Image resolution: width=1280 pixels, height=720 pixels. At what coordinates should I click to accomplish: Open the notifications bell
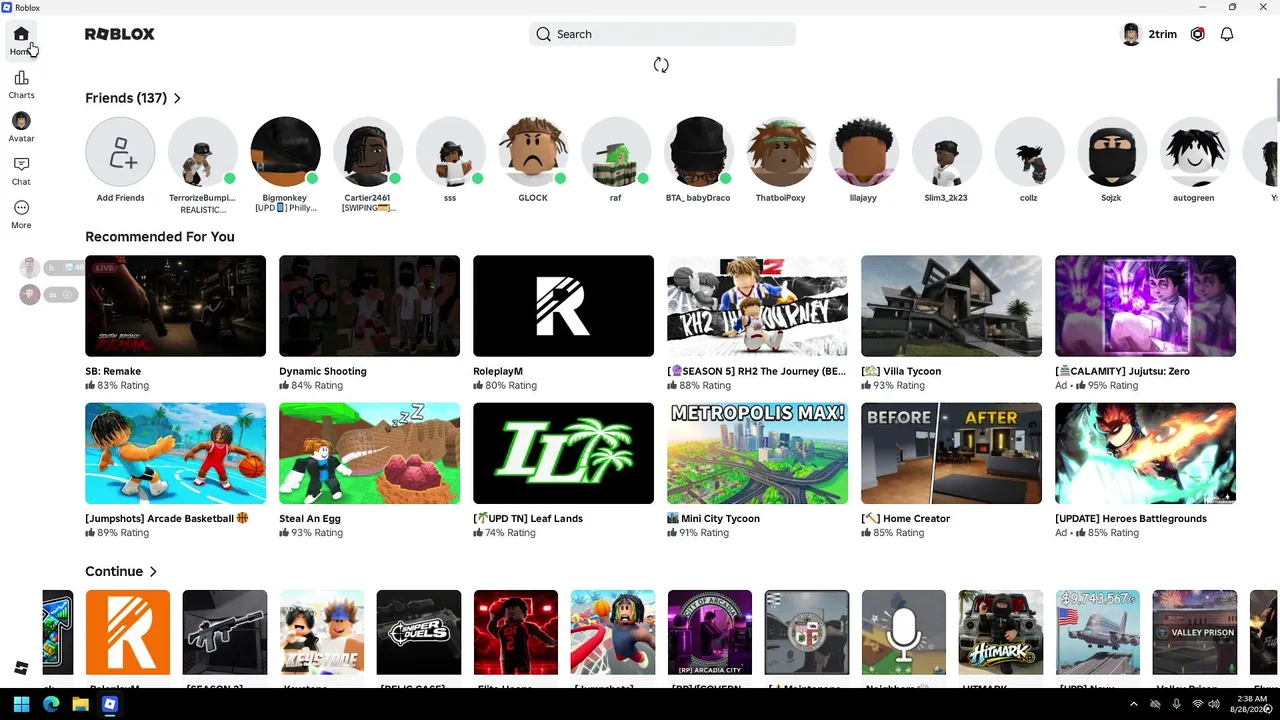(1227, 34)
